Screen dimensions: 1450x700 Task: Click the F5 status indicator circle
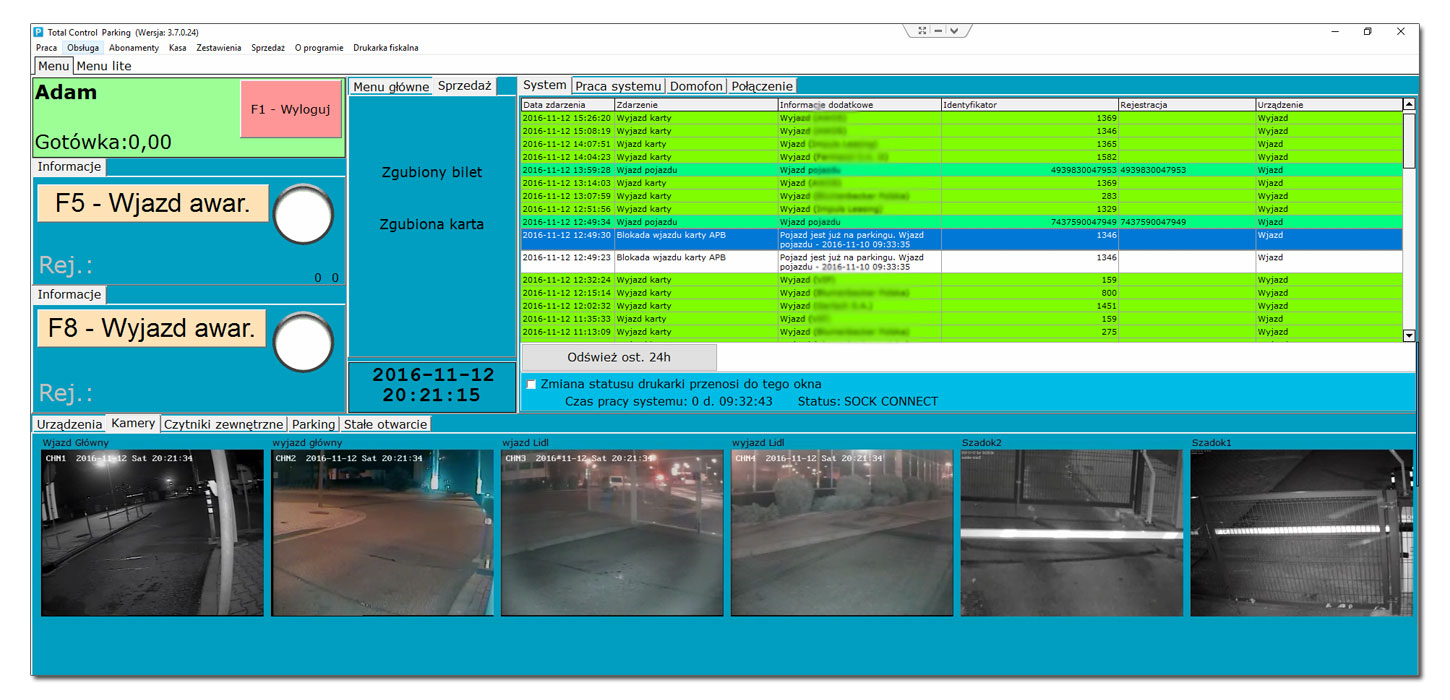click(303, 214)
